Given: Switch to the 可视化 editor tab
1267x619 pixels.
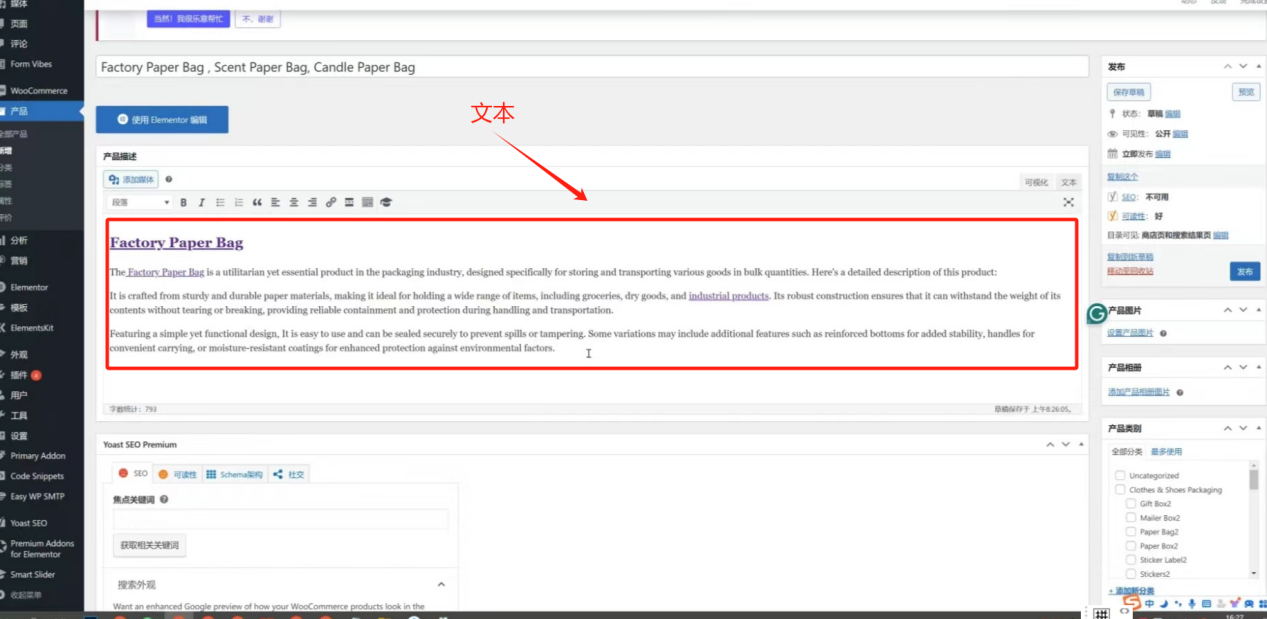Looking at the screenshot, I should click(1036, 182).
